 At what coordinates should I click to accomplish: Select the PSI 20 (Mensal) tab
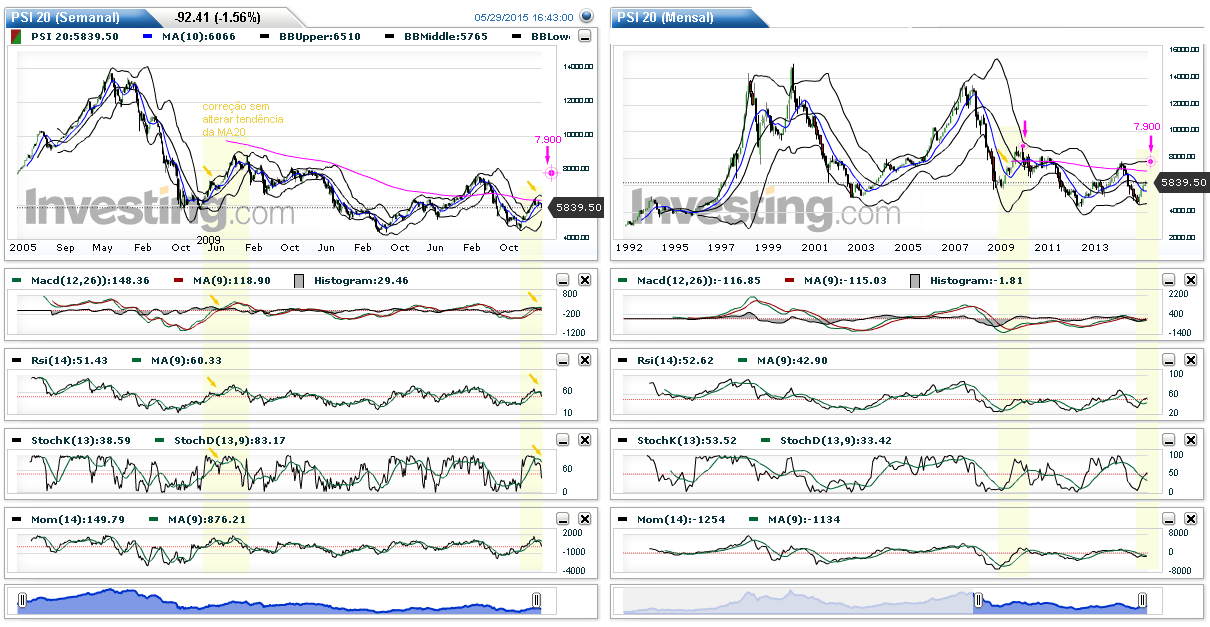[x=665, y=17]
